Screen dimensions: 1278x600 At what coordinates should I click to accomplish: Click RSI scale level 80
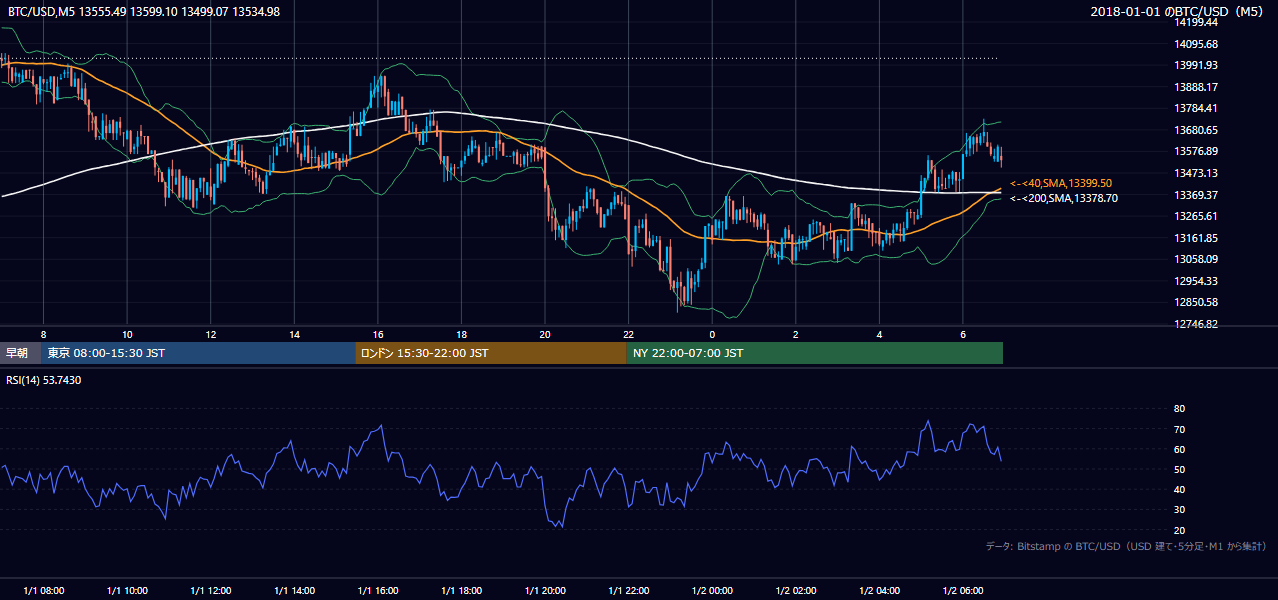pos(1179,409)
